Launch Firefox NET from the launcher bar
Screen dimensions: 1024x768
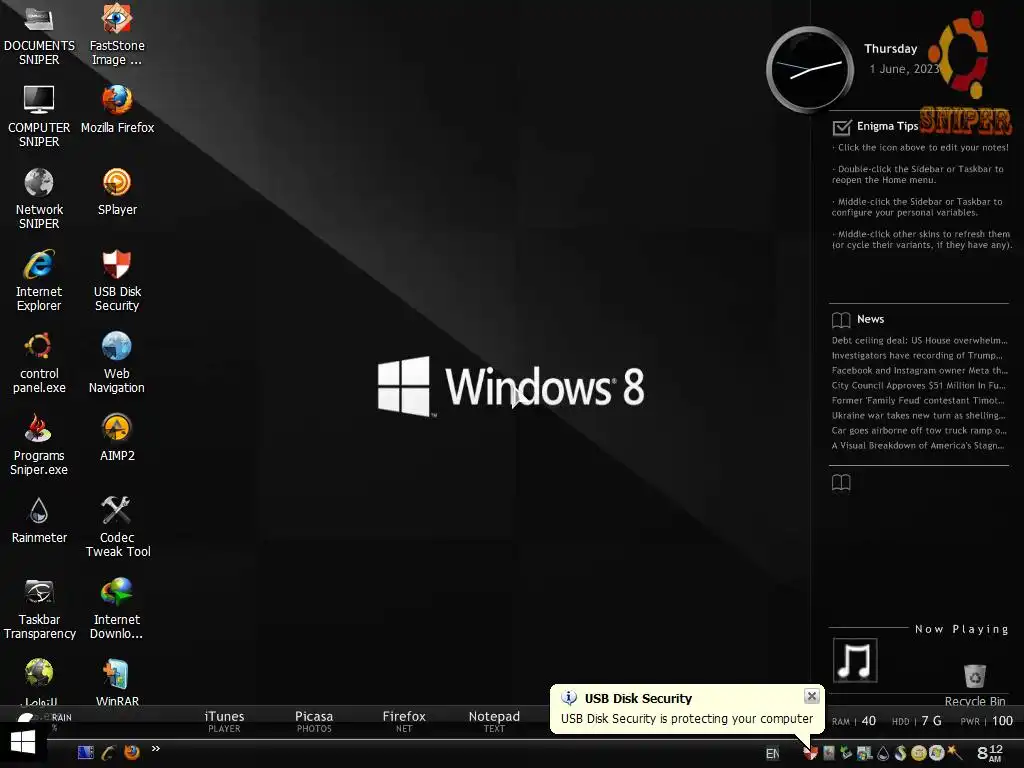click(x=404, y=721)
